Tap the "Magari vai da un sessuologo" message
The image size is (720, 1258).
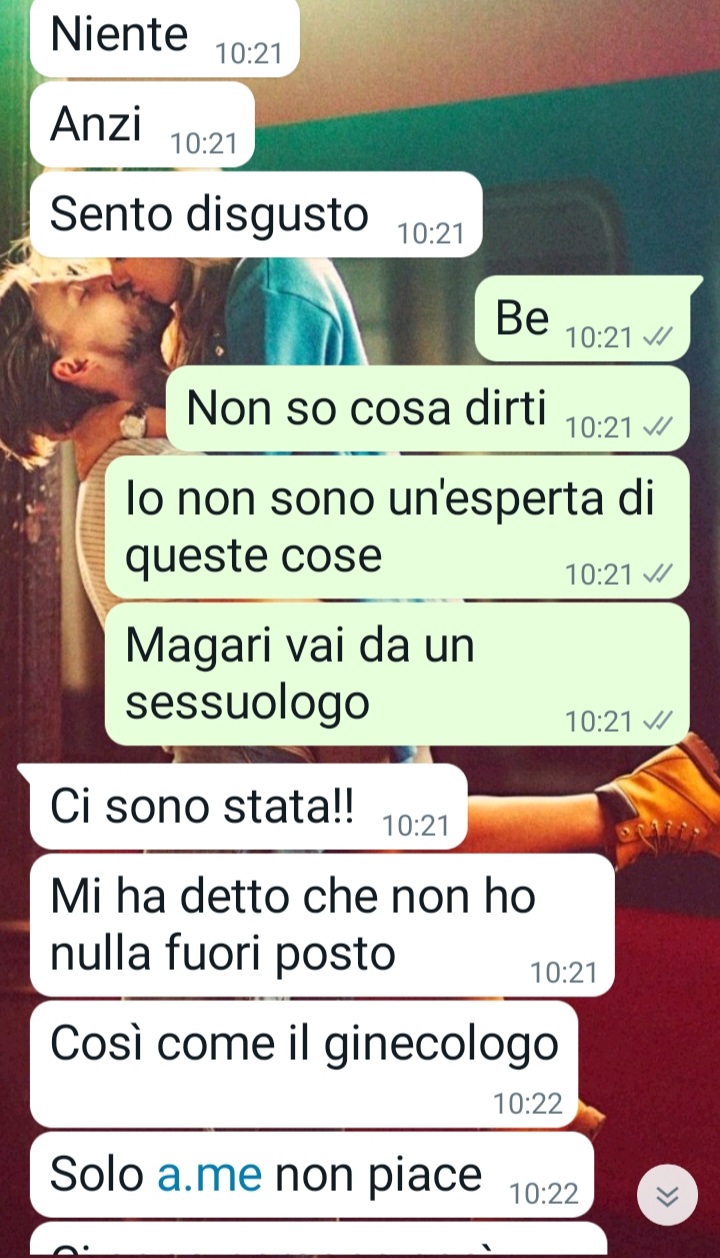coord(397,674)
